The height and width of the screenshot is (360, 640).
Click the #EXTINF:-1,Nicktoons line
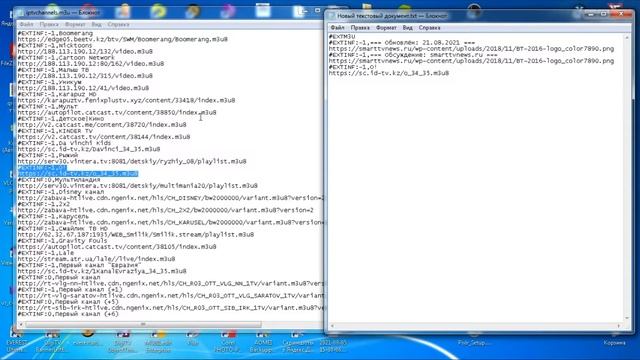click(x=55, y=45)
